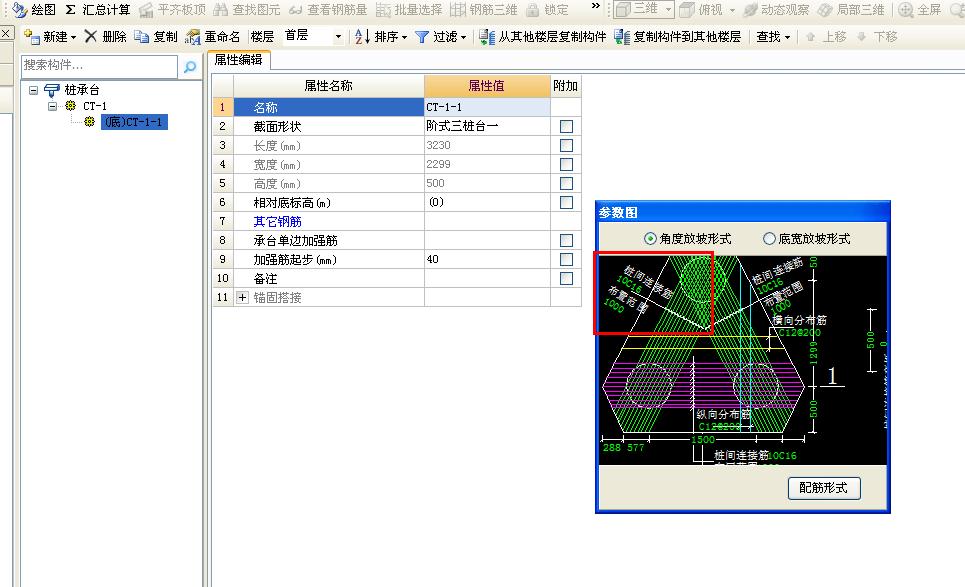
Task: Click the 搜索构件 search field
Action: 99,65
